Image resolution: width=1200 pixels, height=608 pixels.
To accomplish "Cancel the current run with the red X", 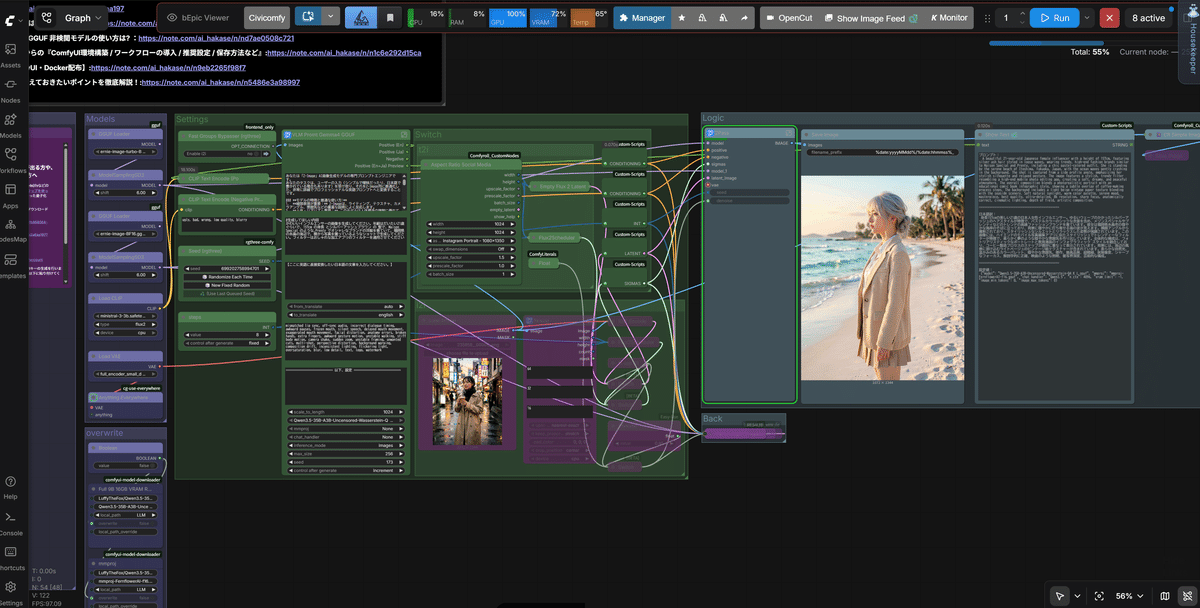I will tap(1110, 17).
